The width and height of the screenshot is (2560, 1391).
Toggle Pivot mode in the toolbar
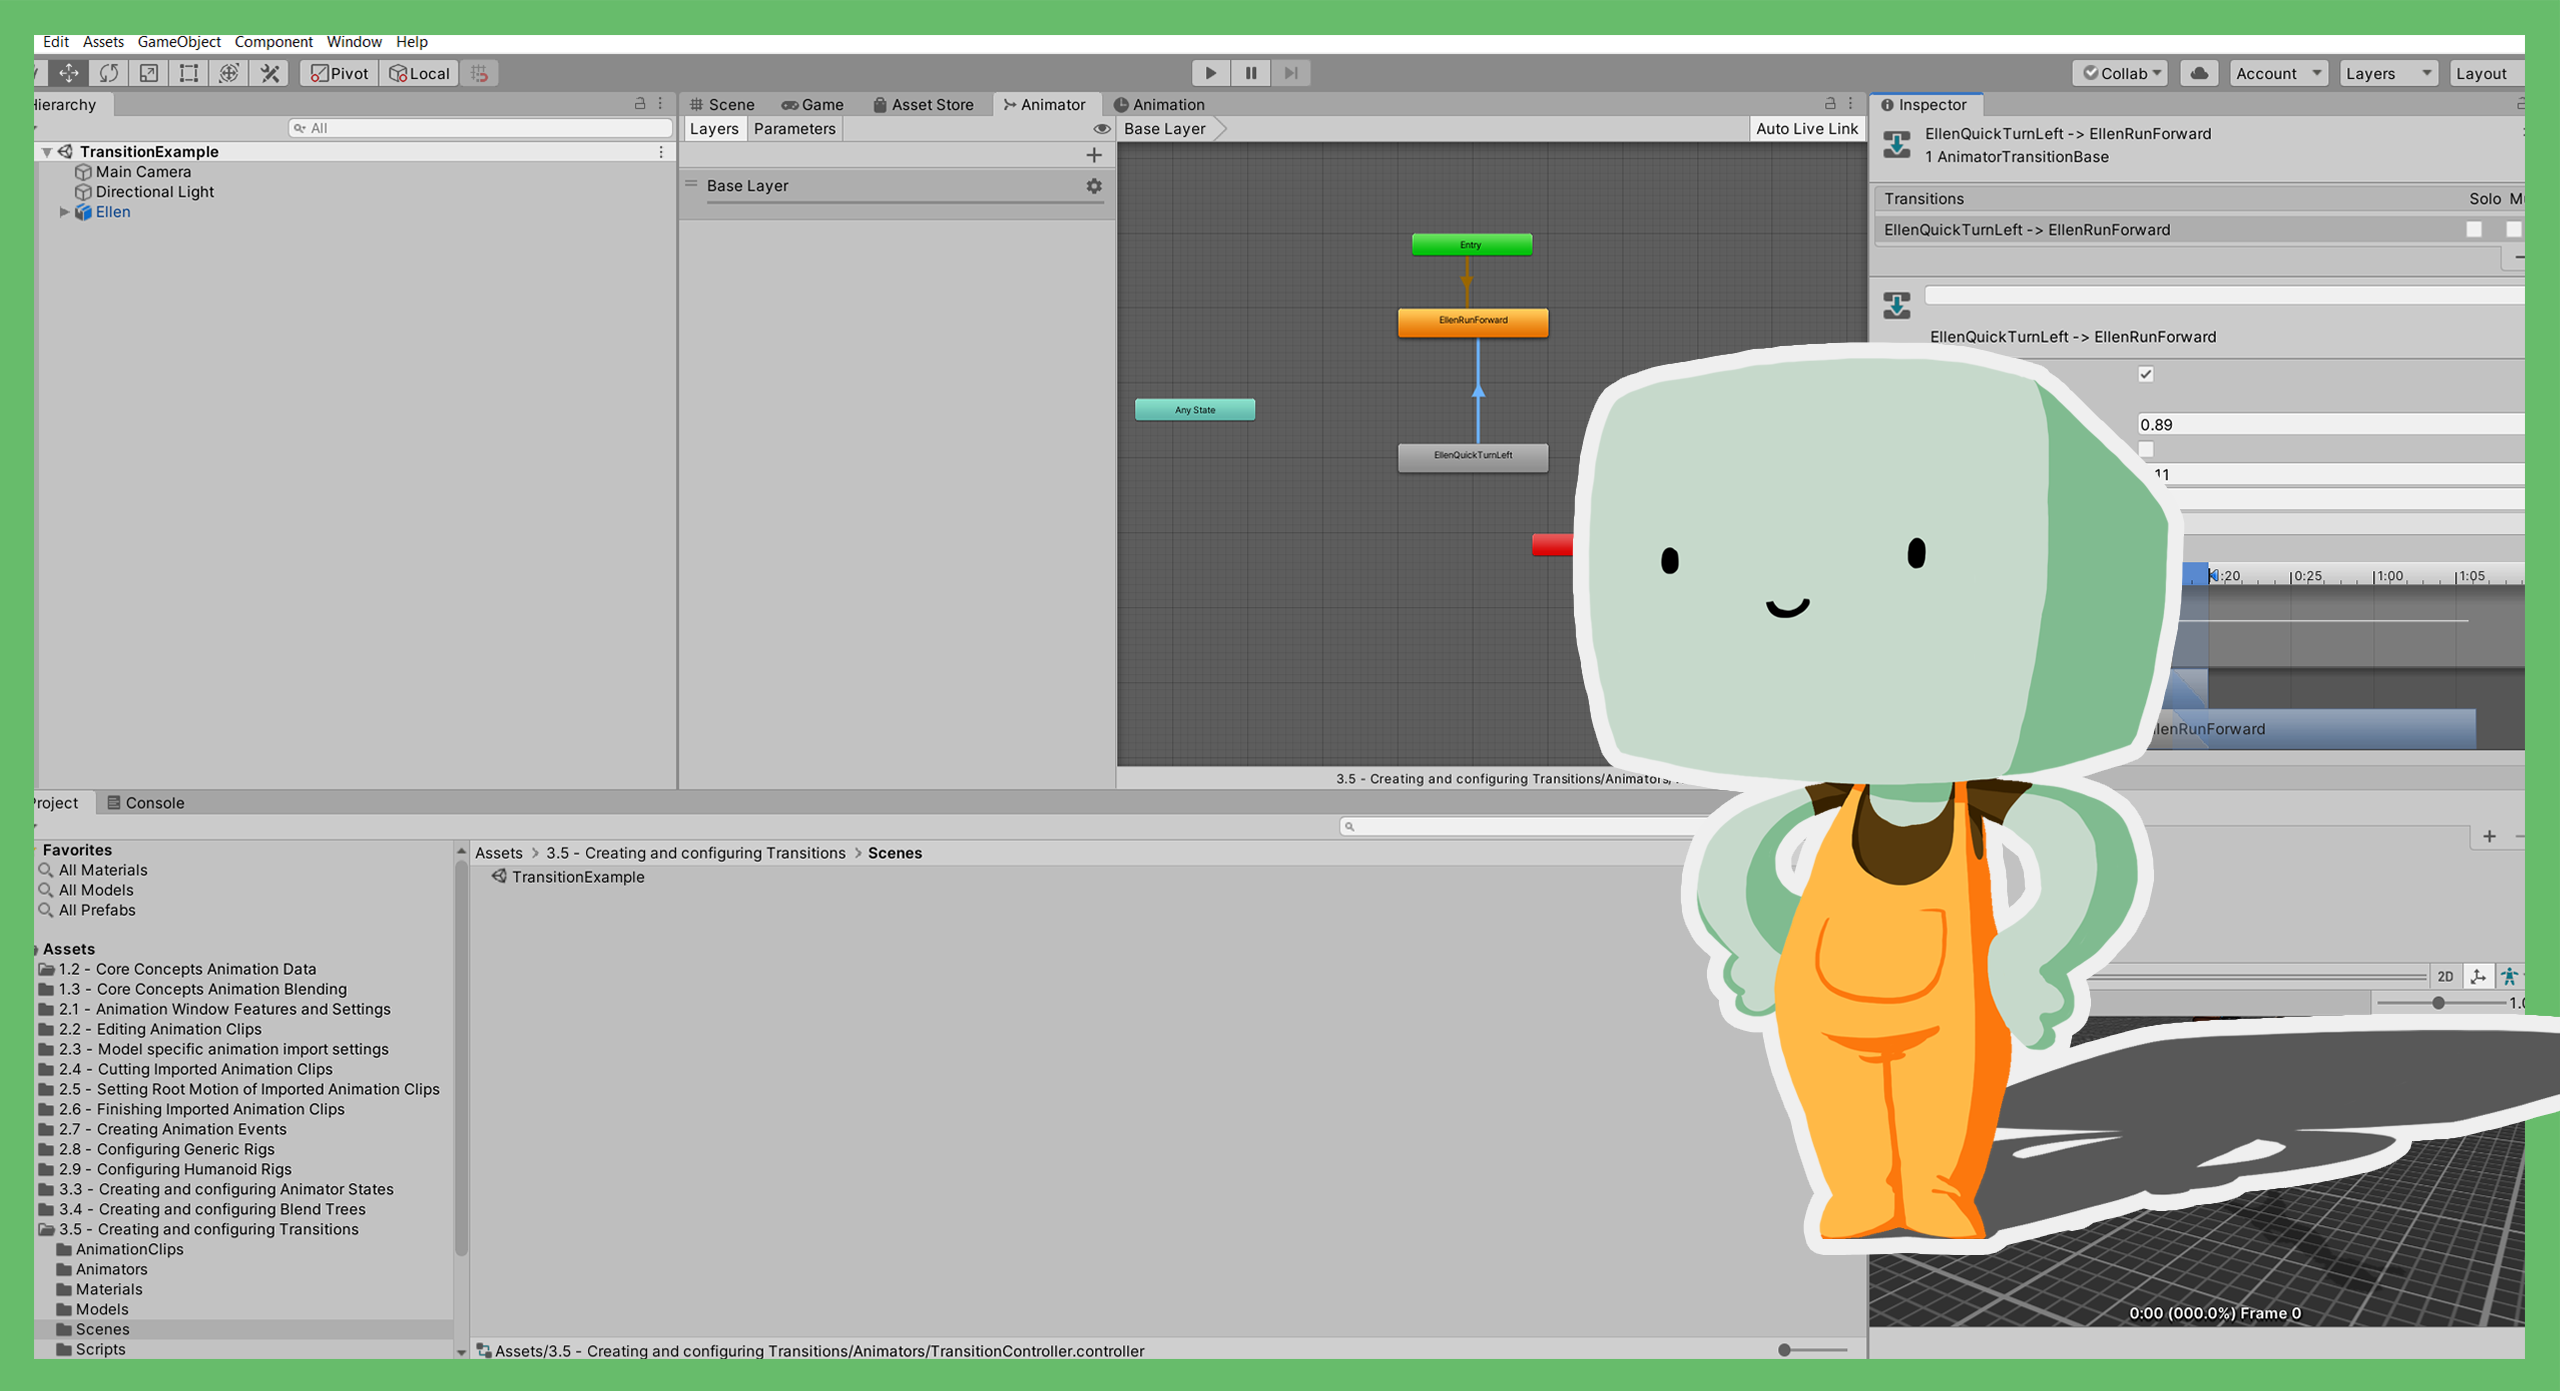(x=337, y=72)
